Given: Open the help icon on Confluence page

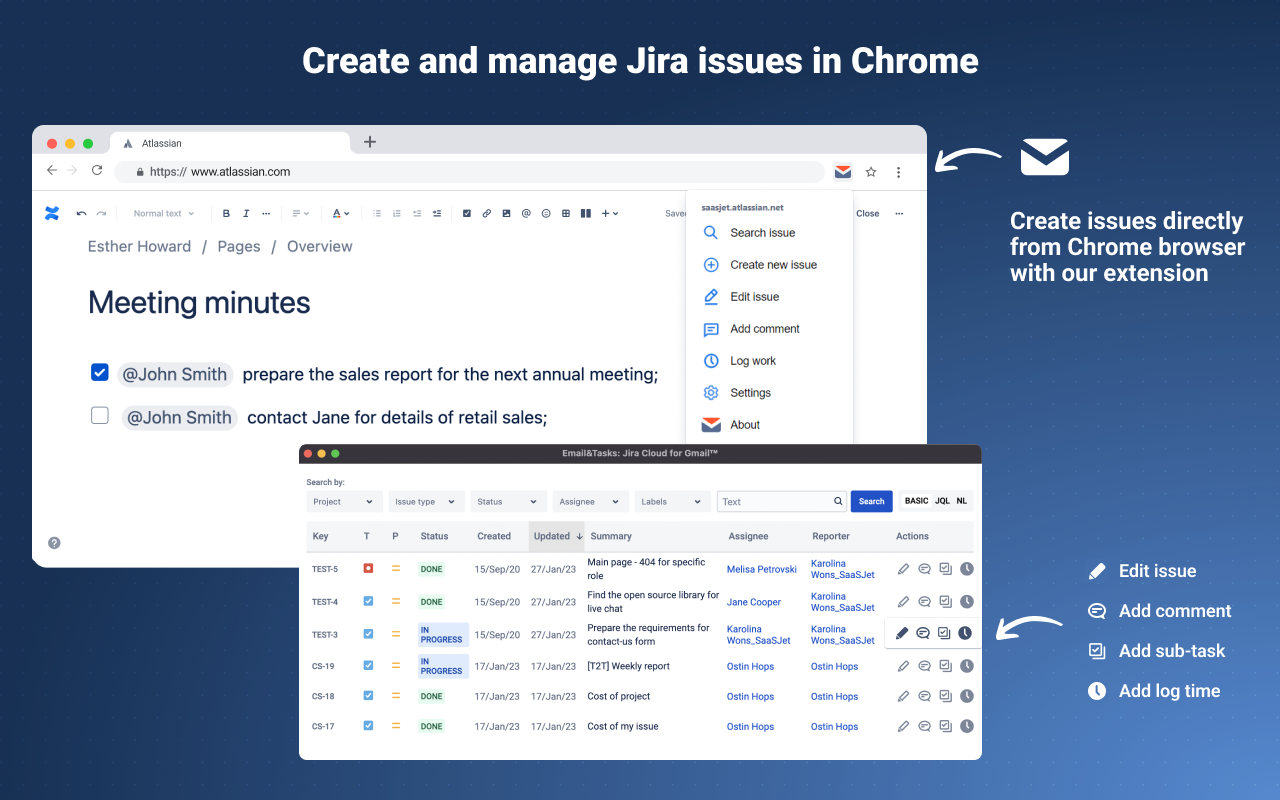Looking at the screenshot, I should click(54, 543).
